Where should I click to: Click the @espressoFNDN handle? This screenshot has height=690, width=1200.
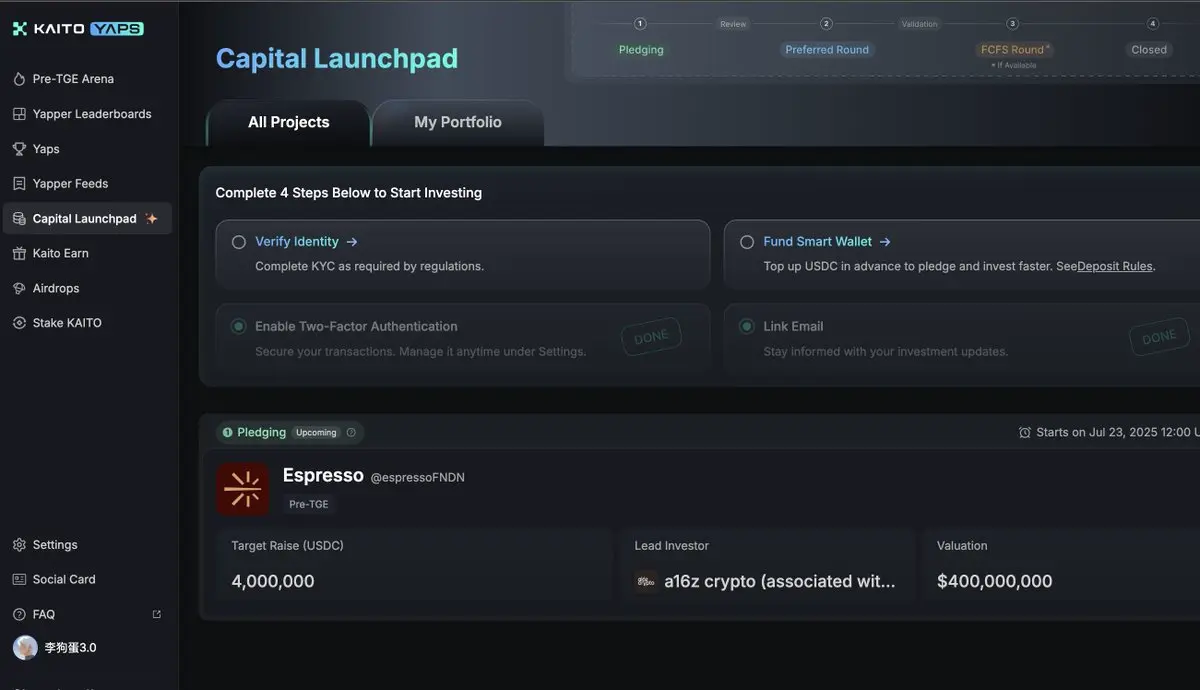click(x=418, y=478)
